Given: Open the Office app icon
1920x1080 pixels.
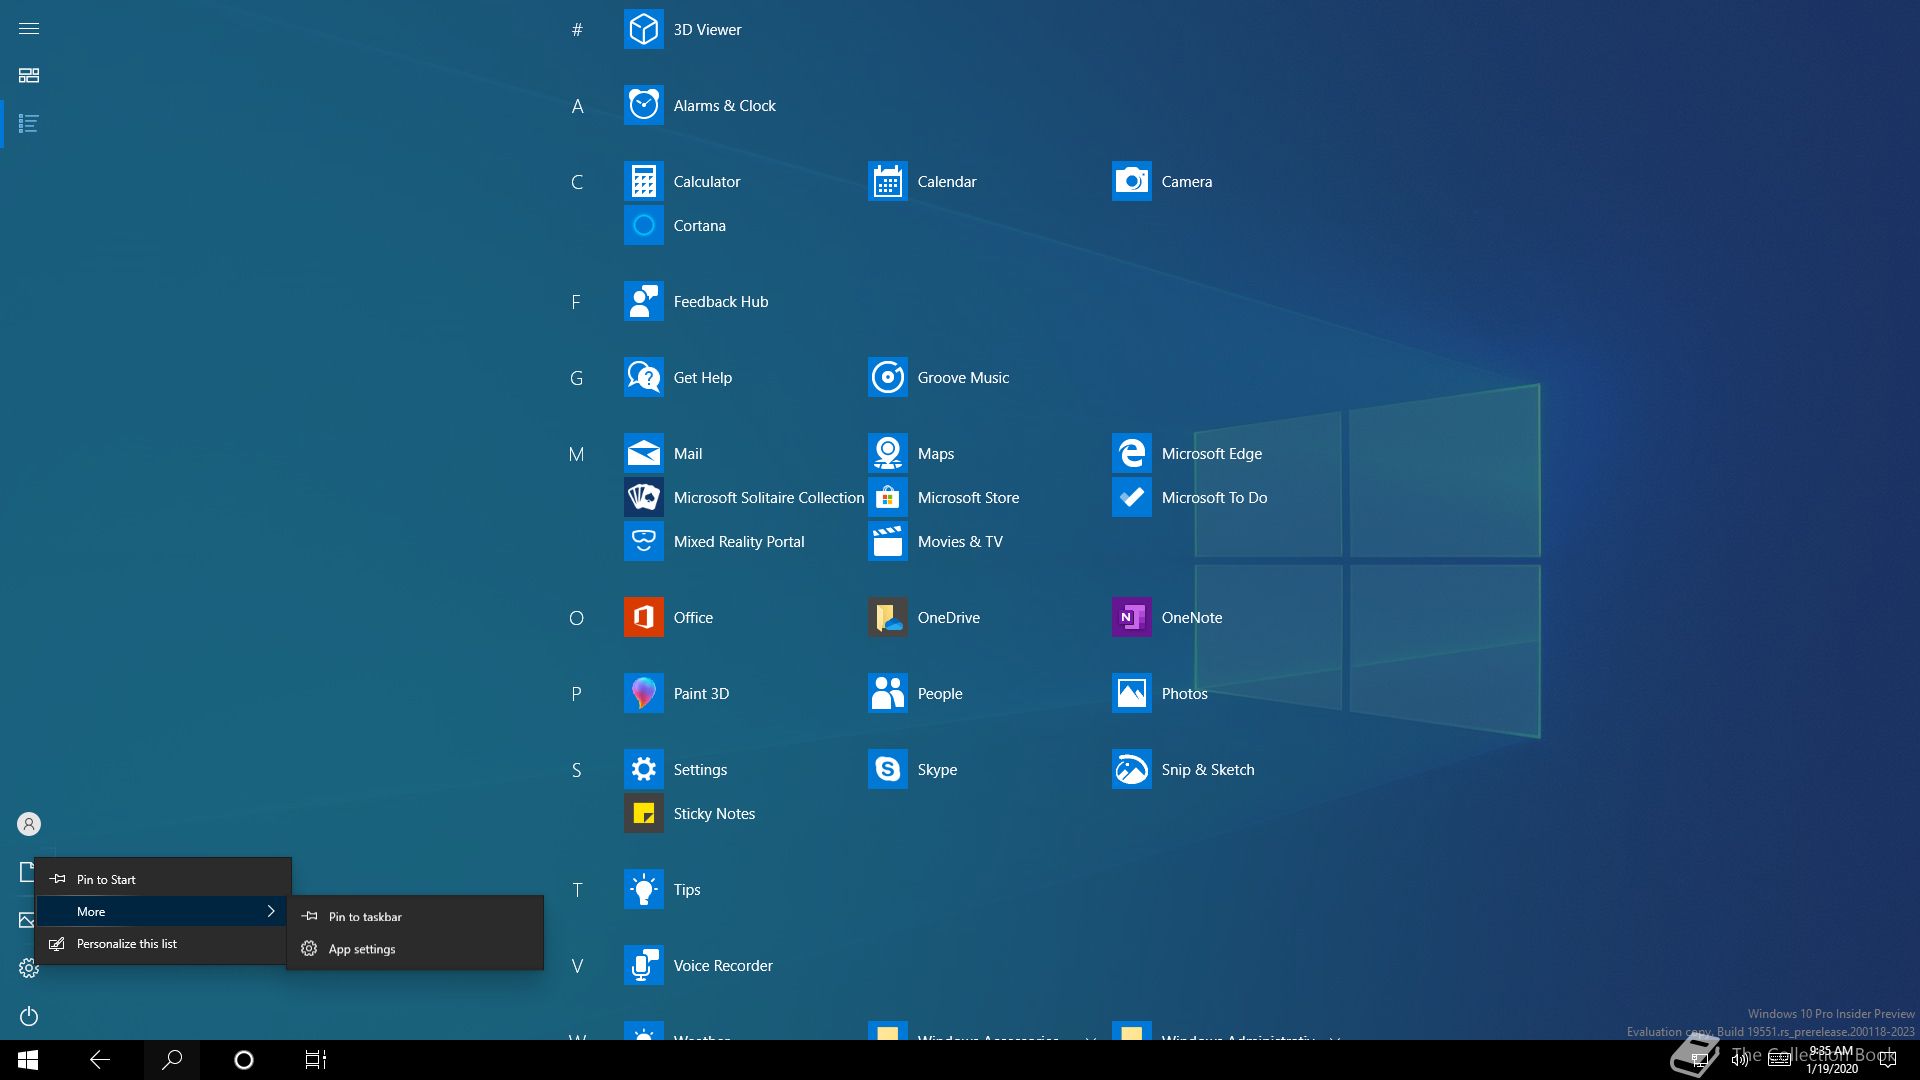Looking at the screenshot, I should click(x=643, y=617).
